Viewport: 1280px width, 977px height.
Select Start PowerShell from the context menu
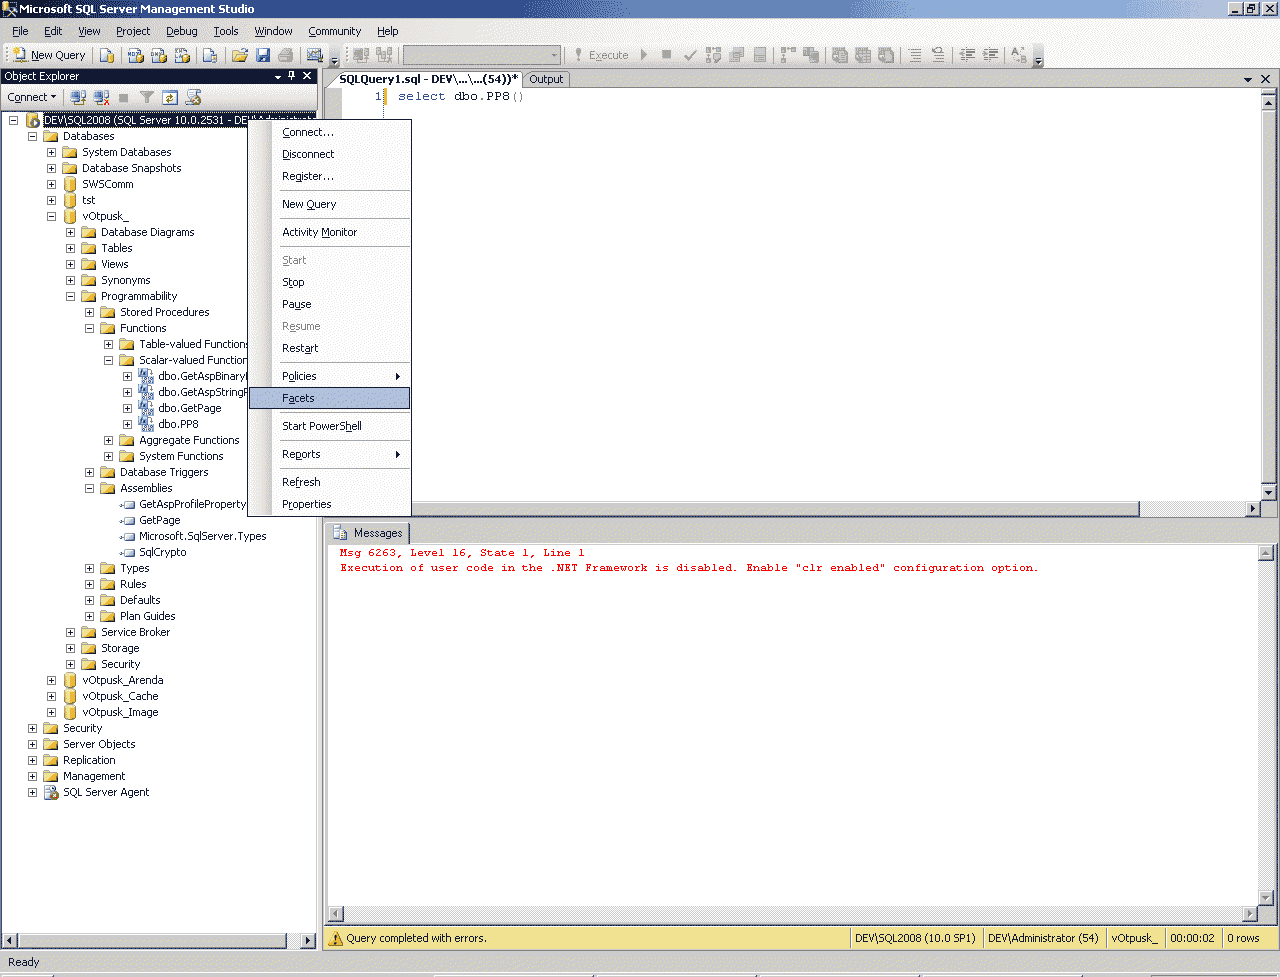coord(329,426)
